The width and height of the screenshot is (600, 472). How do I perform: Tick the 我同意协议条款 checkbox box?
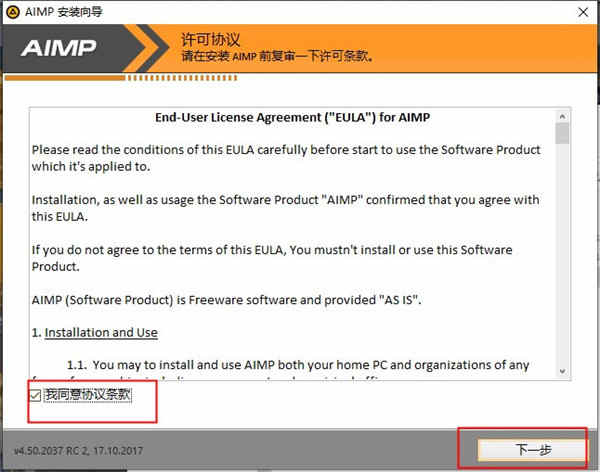tap(35, 395)
